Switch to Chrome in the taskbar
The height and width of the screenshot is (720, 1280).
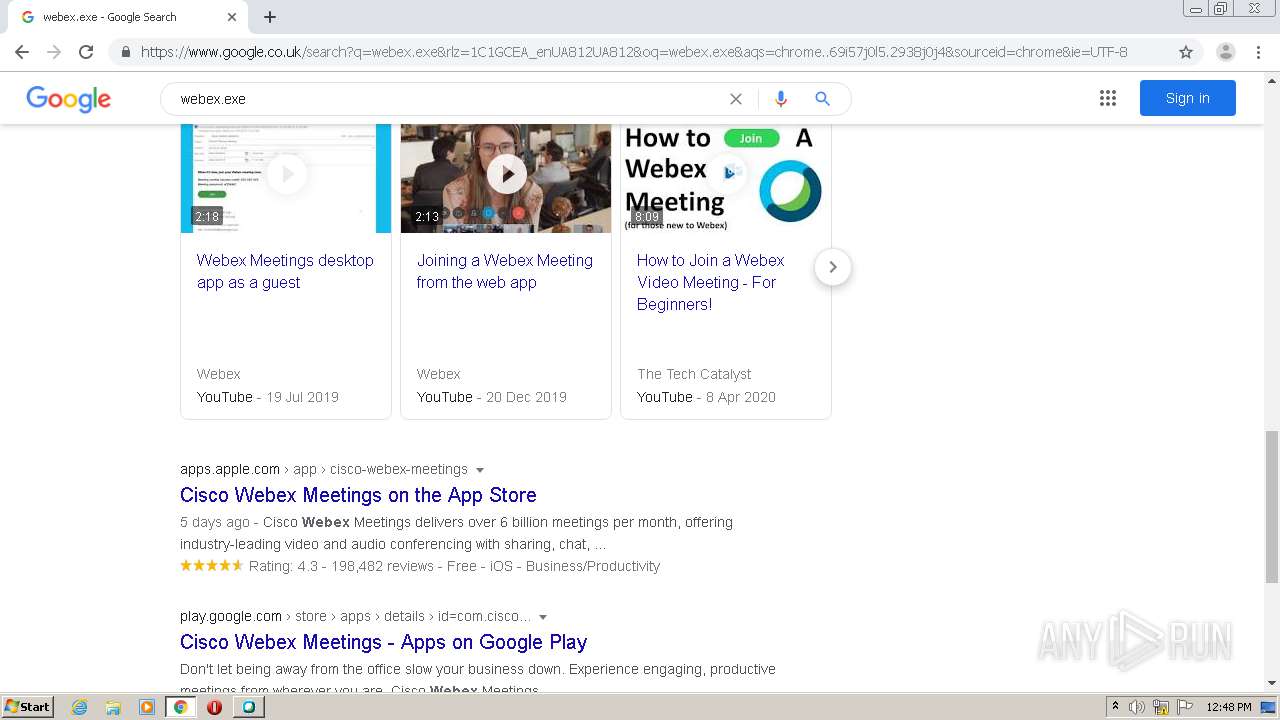181,707
